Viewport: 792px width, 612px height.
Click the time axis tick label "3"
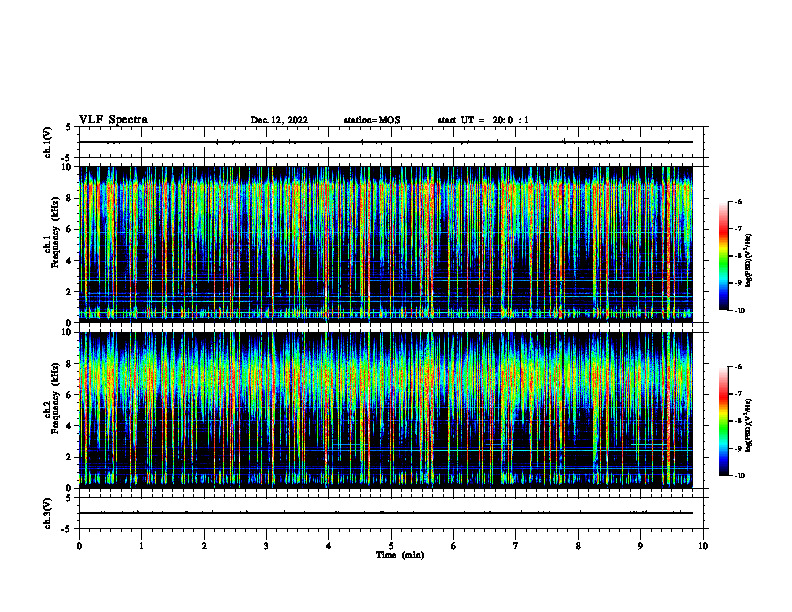(266, 546)
